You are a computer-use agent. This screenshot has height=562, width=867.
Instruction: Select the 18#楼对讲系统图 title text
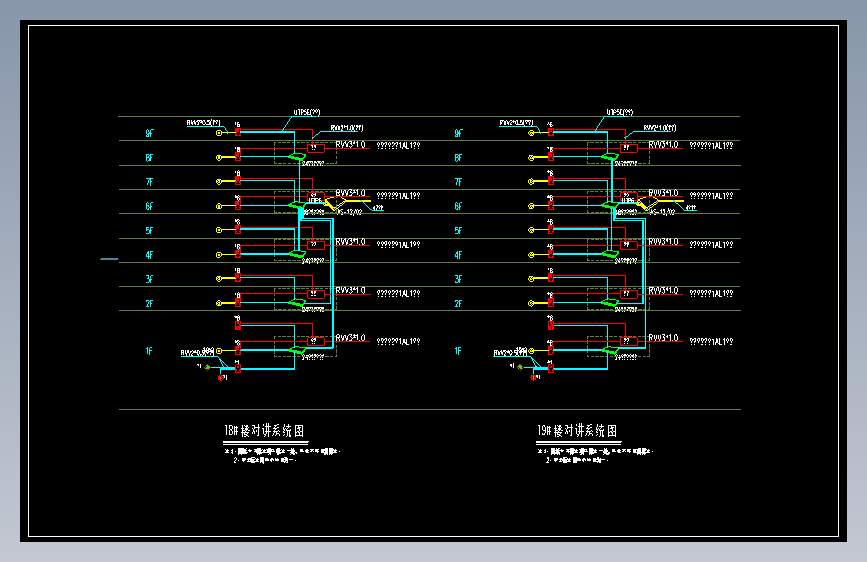pos(264,431)
